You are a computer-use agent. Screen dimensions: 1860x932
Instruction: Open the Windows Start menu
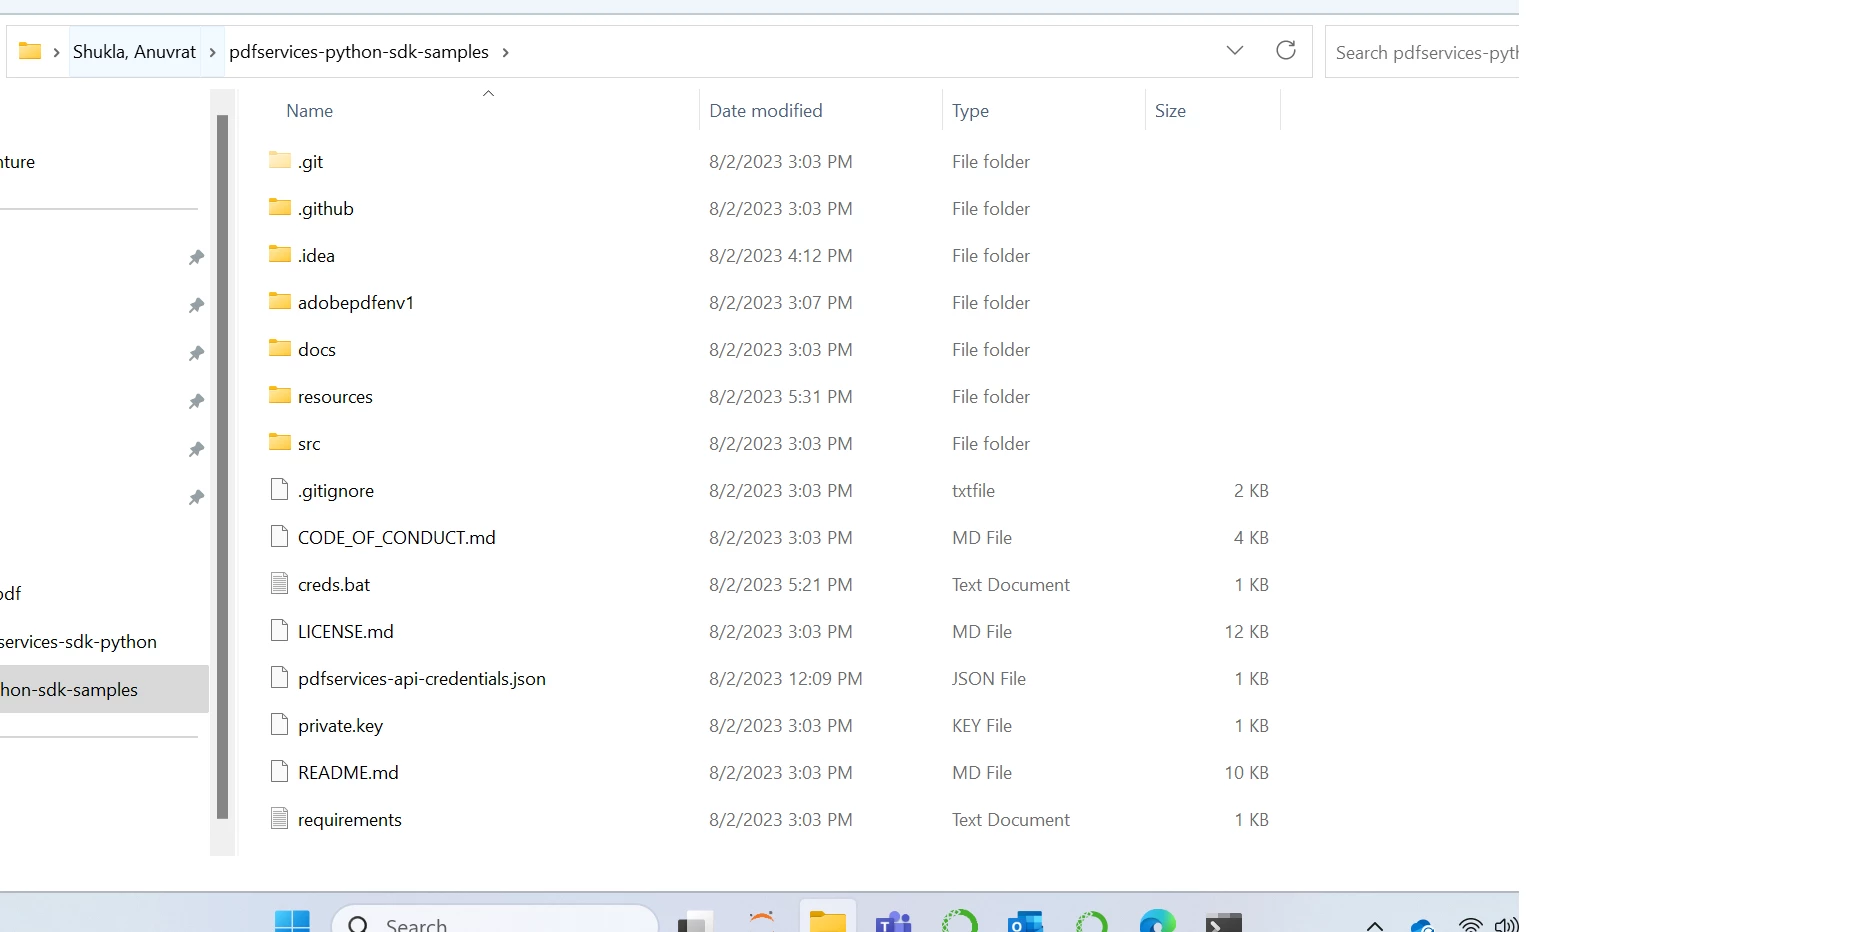292,922
